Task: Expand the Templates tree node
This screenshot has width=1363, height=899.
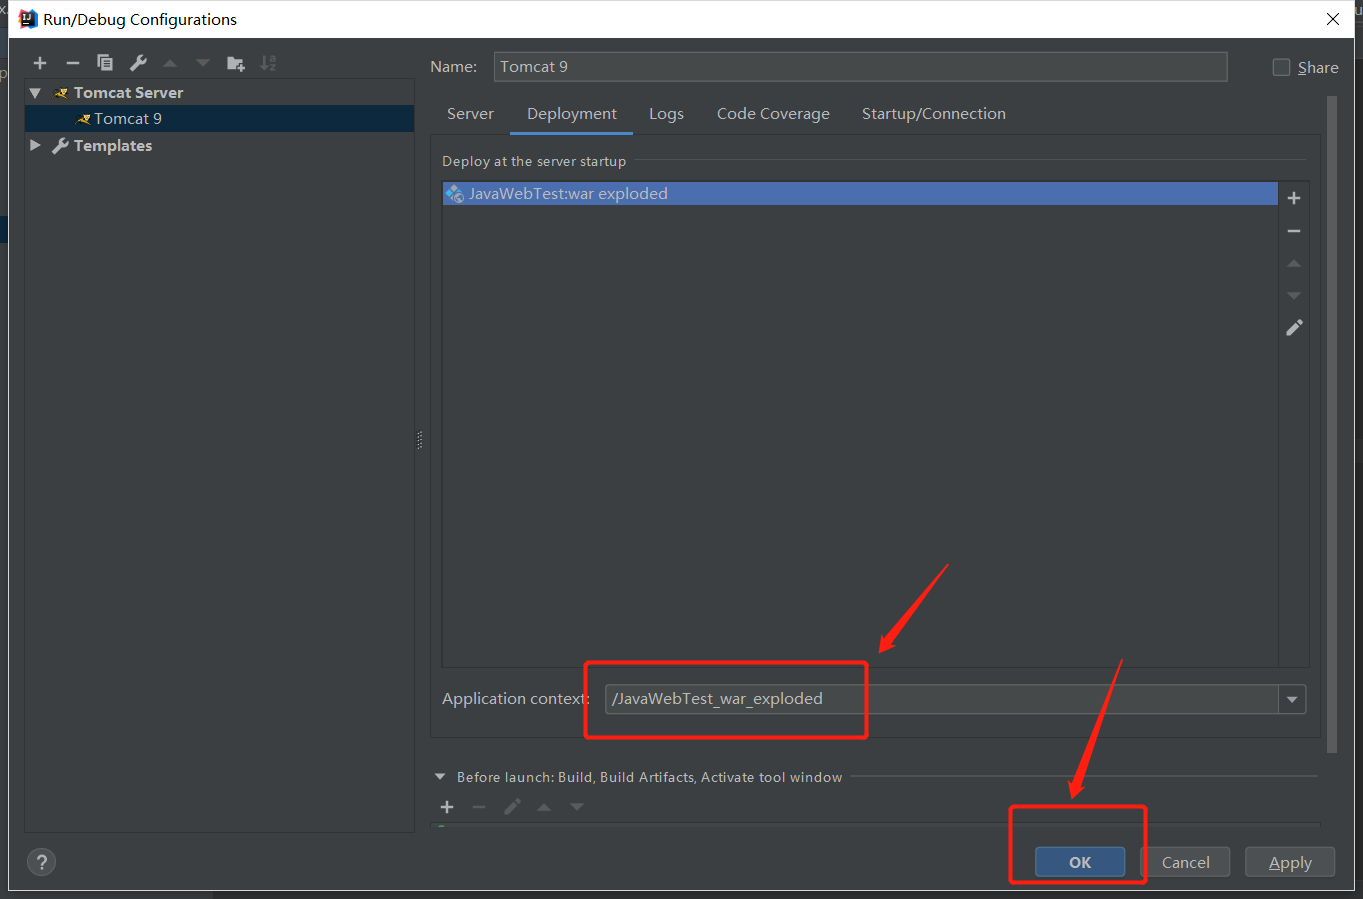Action: 35,145
